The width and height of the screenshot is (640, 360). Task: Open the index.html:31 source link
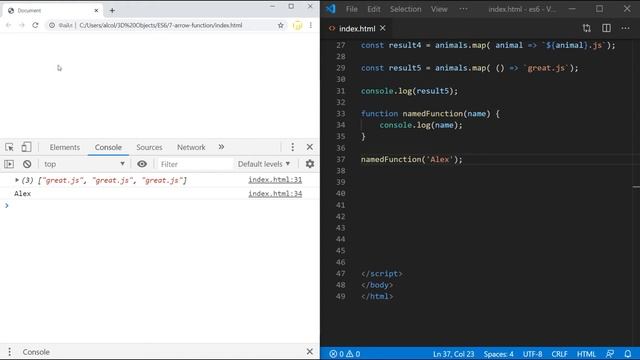point(275,180)
